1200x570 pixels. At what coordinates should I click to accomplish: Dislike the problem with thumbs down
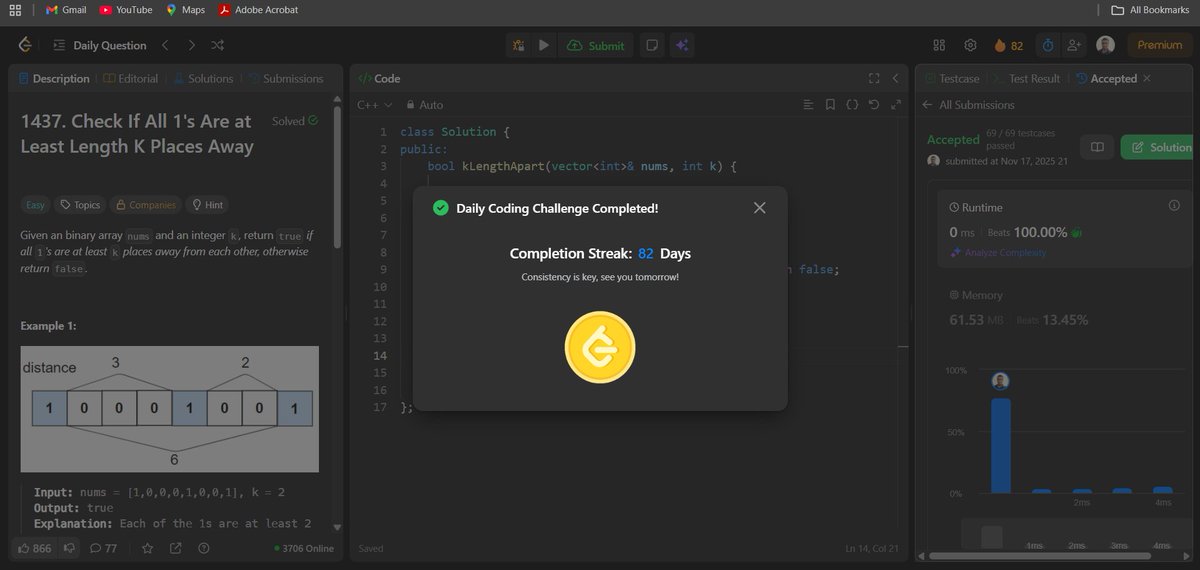69,548
